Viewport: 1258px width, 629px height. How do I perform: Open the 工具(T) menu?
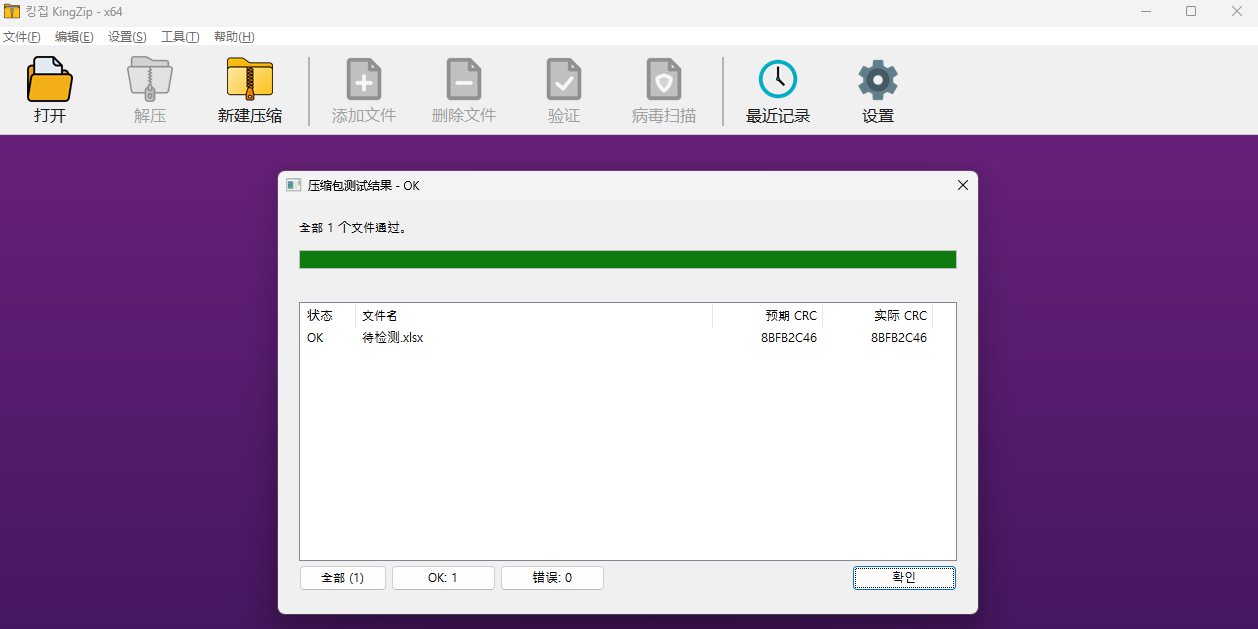(180, 37)
